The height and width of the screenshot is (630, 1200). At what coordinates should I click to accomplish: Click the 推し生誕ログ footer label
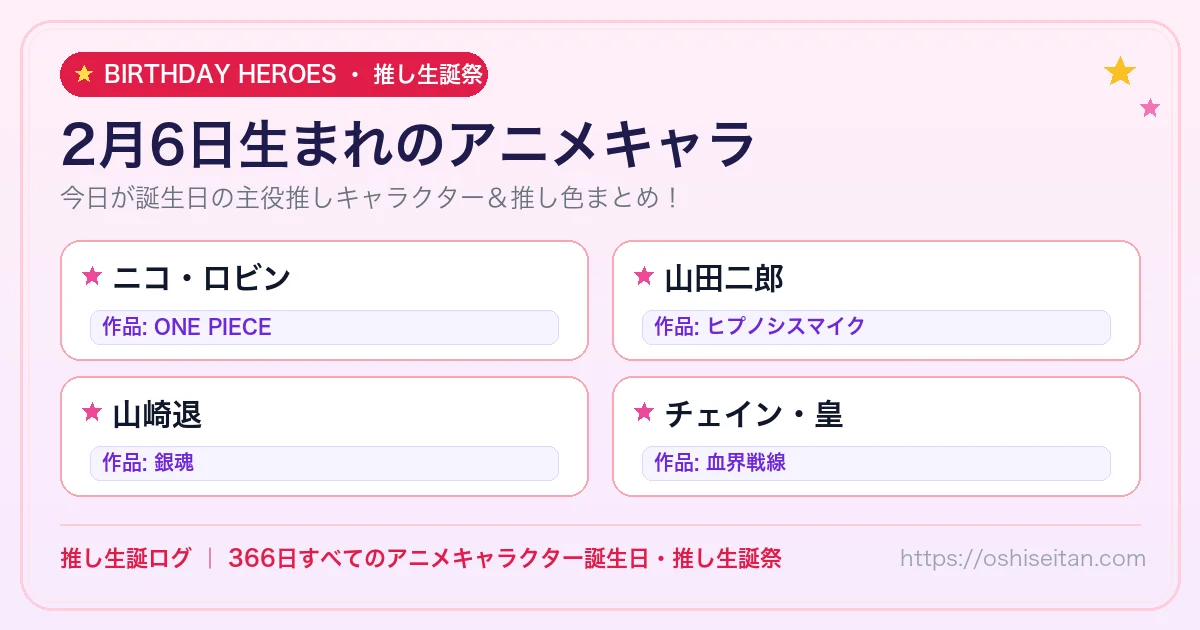pyautogui.click(x=125, y=558)
